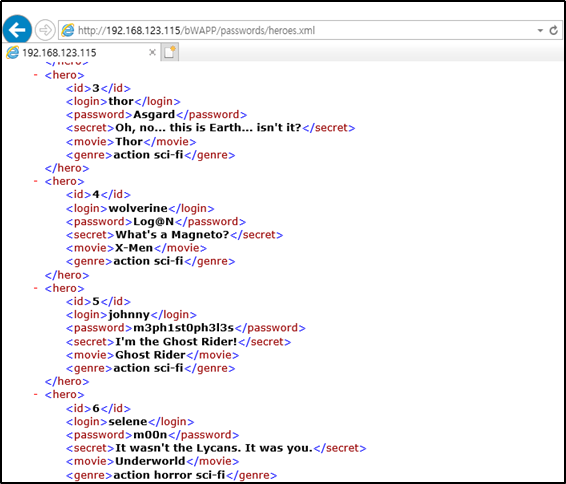Image resolution: width=566 pixels, height=484 pixels.
Task: Click the genre value 'action horror sci-fi'
Action: pos(169,475)
